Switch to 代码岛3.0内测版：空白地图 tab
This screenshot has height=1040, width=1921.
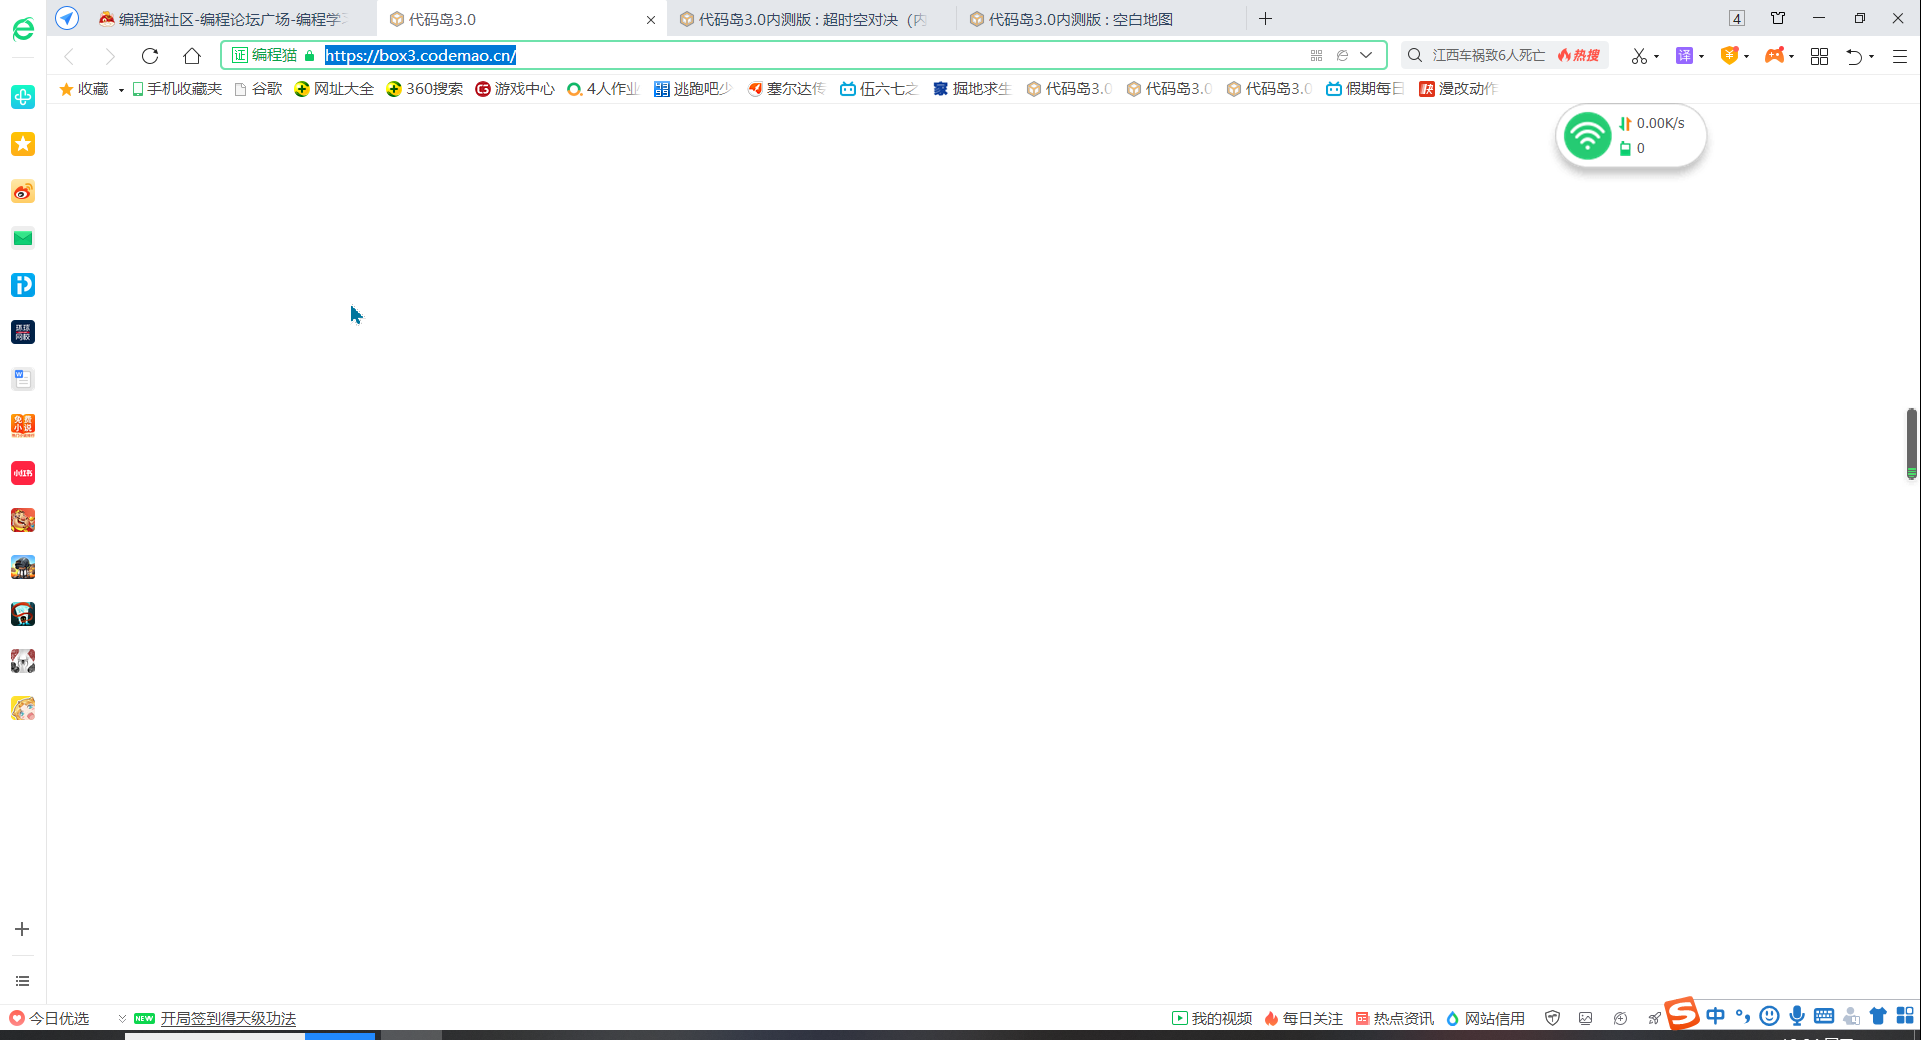pyautogui.click(x=1100, y=19)
